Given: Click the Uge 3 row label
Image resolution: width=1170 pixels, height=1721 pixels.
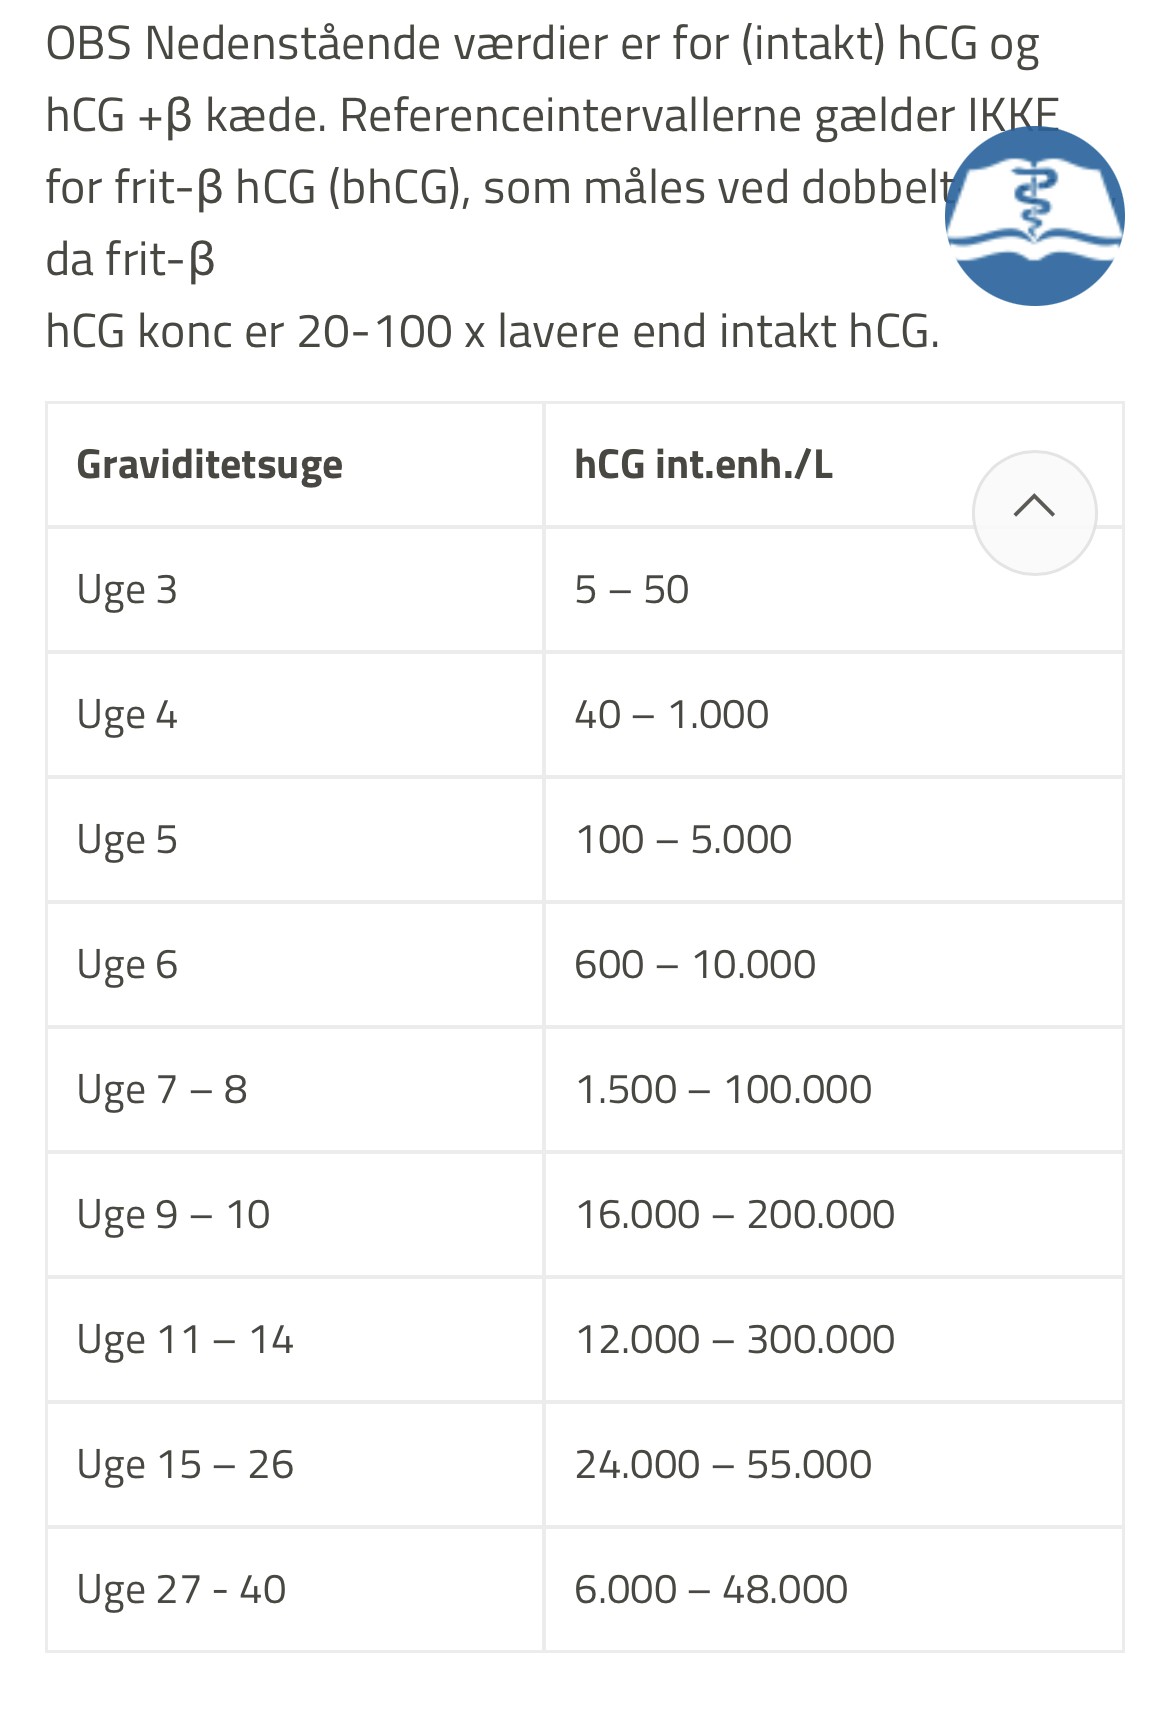Looking at the screenshot, I should 127,590.
